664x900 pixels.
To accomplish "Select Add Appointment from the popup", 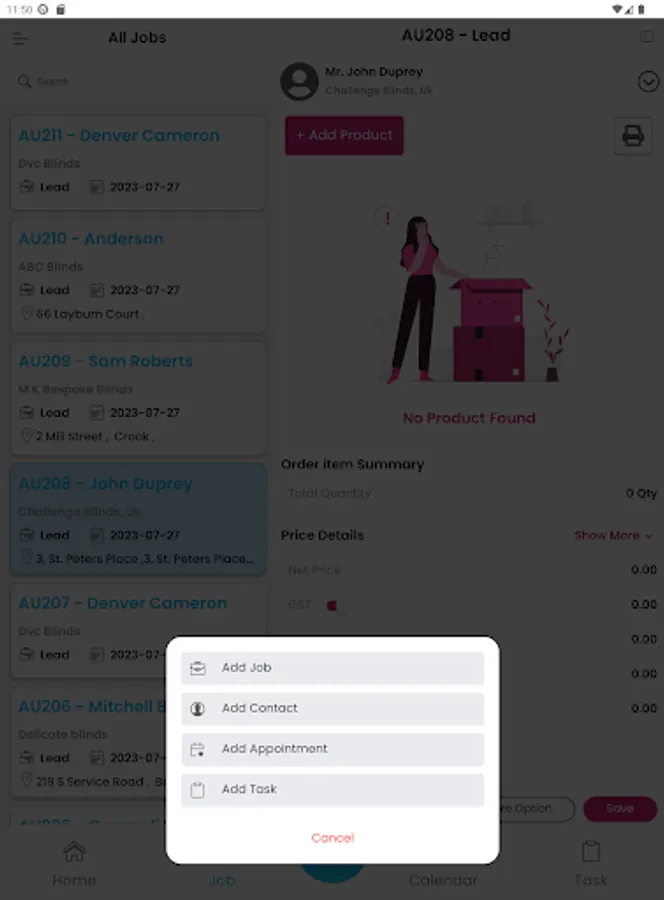I will point(332,749).
